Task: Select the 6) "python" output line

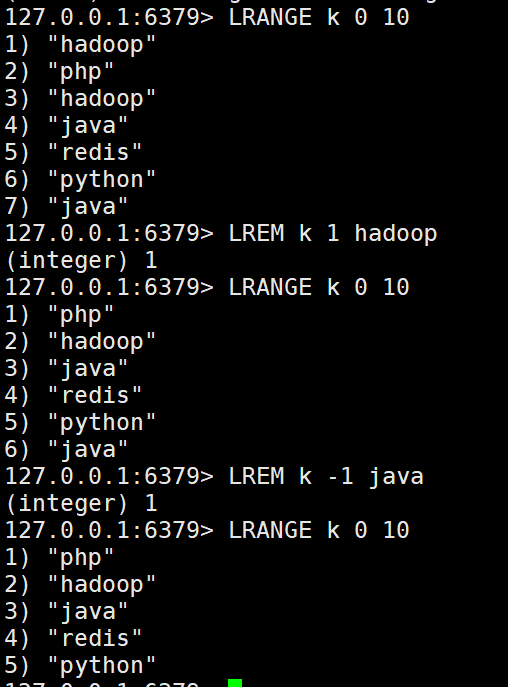Action: [x=80, y=179]
